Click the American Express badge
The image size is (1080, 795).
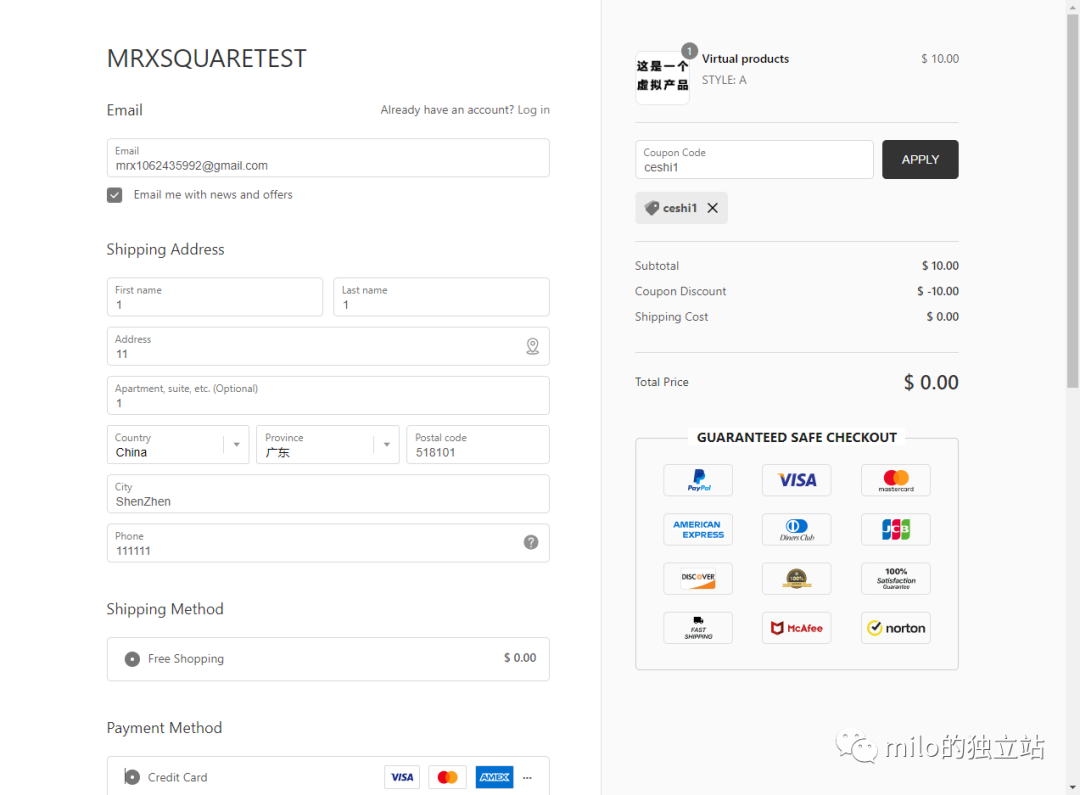point(698,529)
